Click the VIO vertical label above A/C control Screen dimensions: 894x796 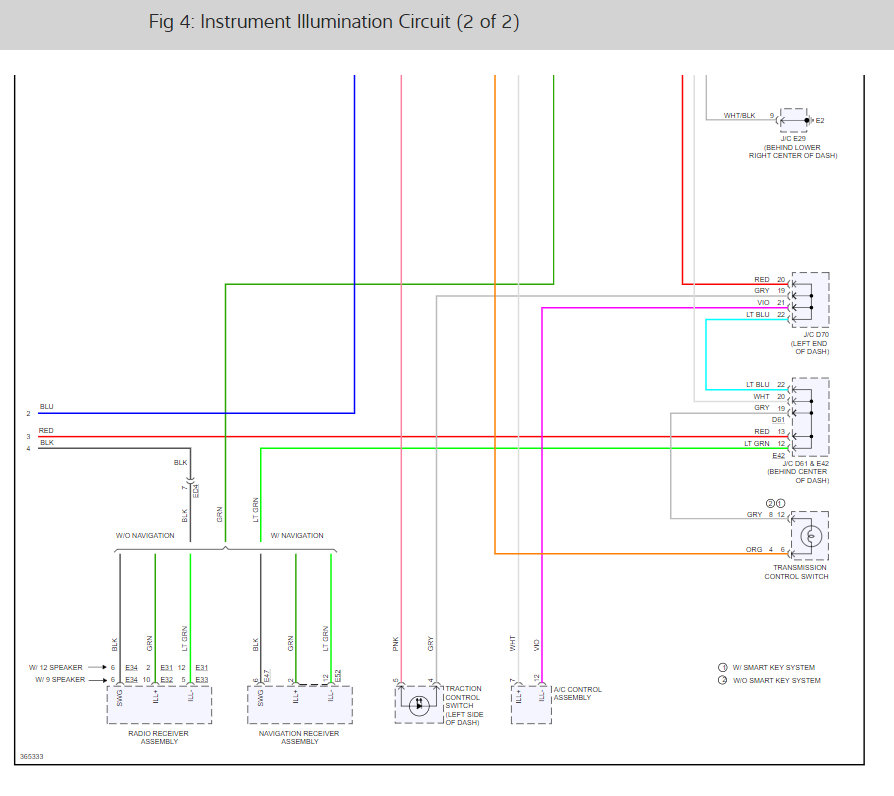point(537,645)
